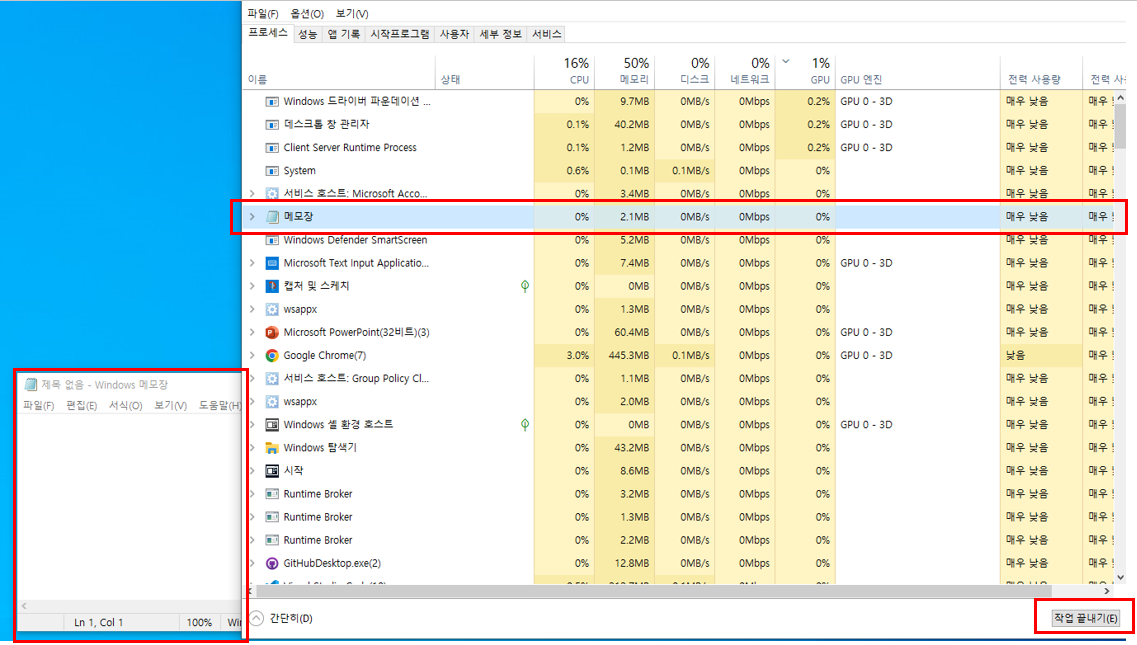Click 간단히(D) to show fewer details

[291, 618]
